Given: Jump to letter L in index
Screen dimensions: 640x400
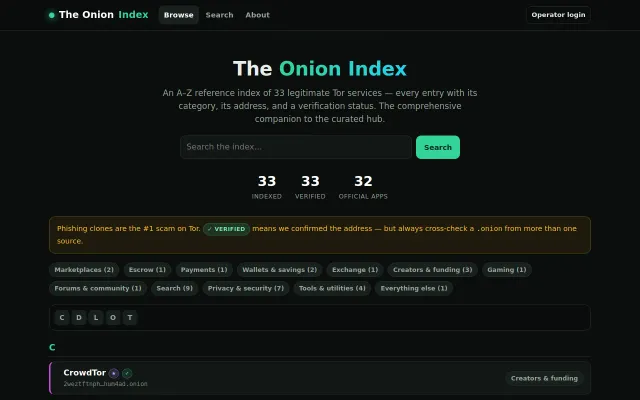Looking at the screenshot, I should pos(96,318).
